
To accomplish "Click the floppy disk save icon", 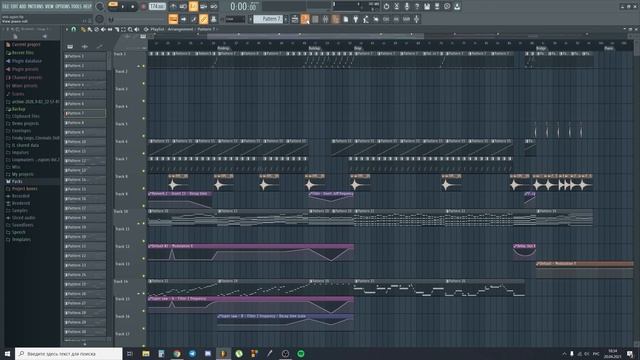I will pyautogui.click(x=427, y=7).
